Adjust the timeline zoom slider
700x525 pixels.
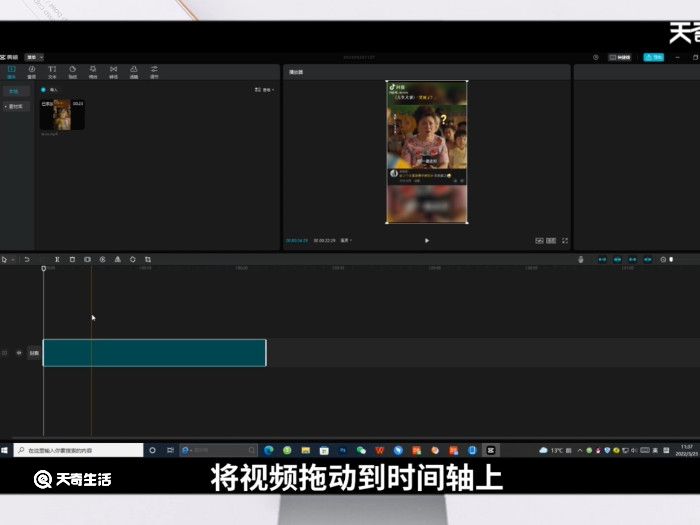(x=671, y=259)
